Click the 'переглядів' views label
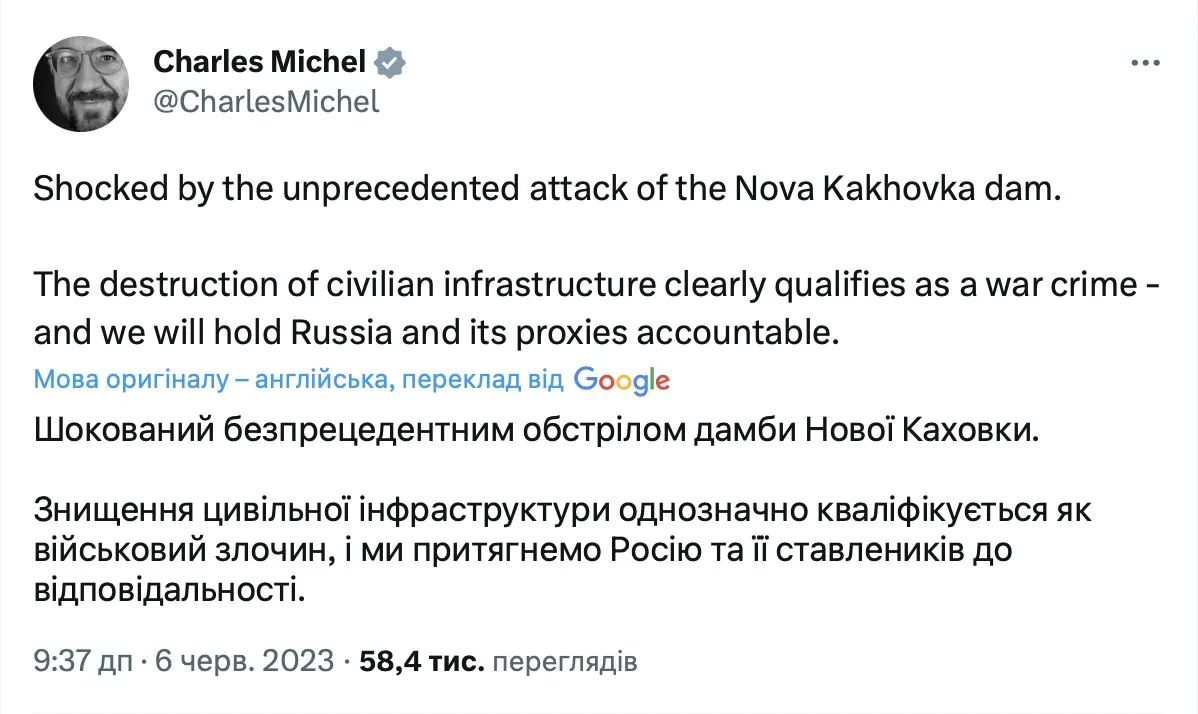Image resolution: width=1198 pixels, height=714 pixels. click(565, 661)
